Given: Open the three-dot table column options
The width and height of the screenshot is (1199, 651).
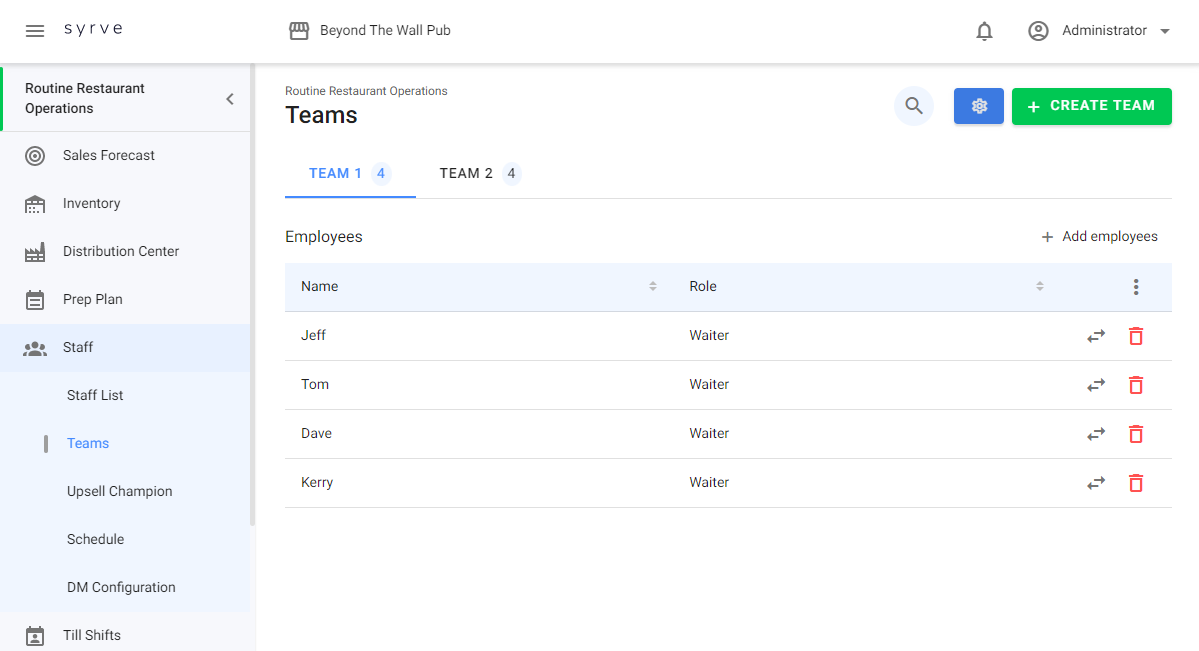Looking at the screenshot, I should pos(1135,287).
